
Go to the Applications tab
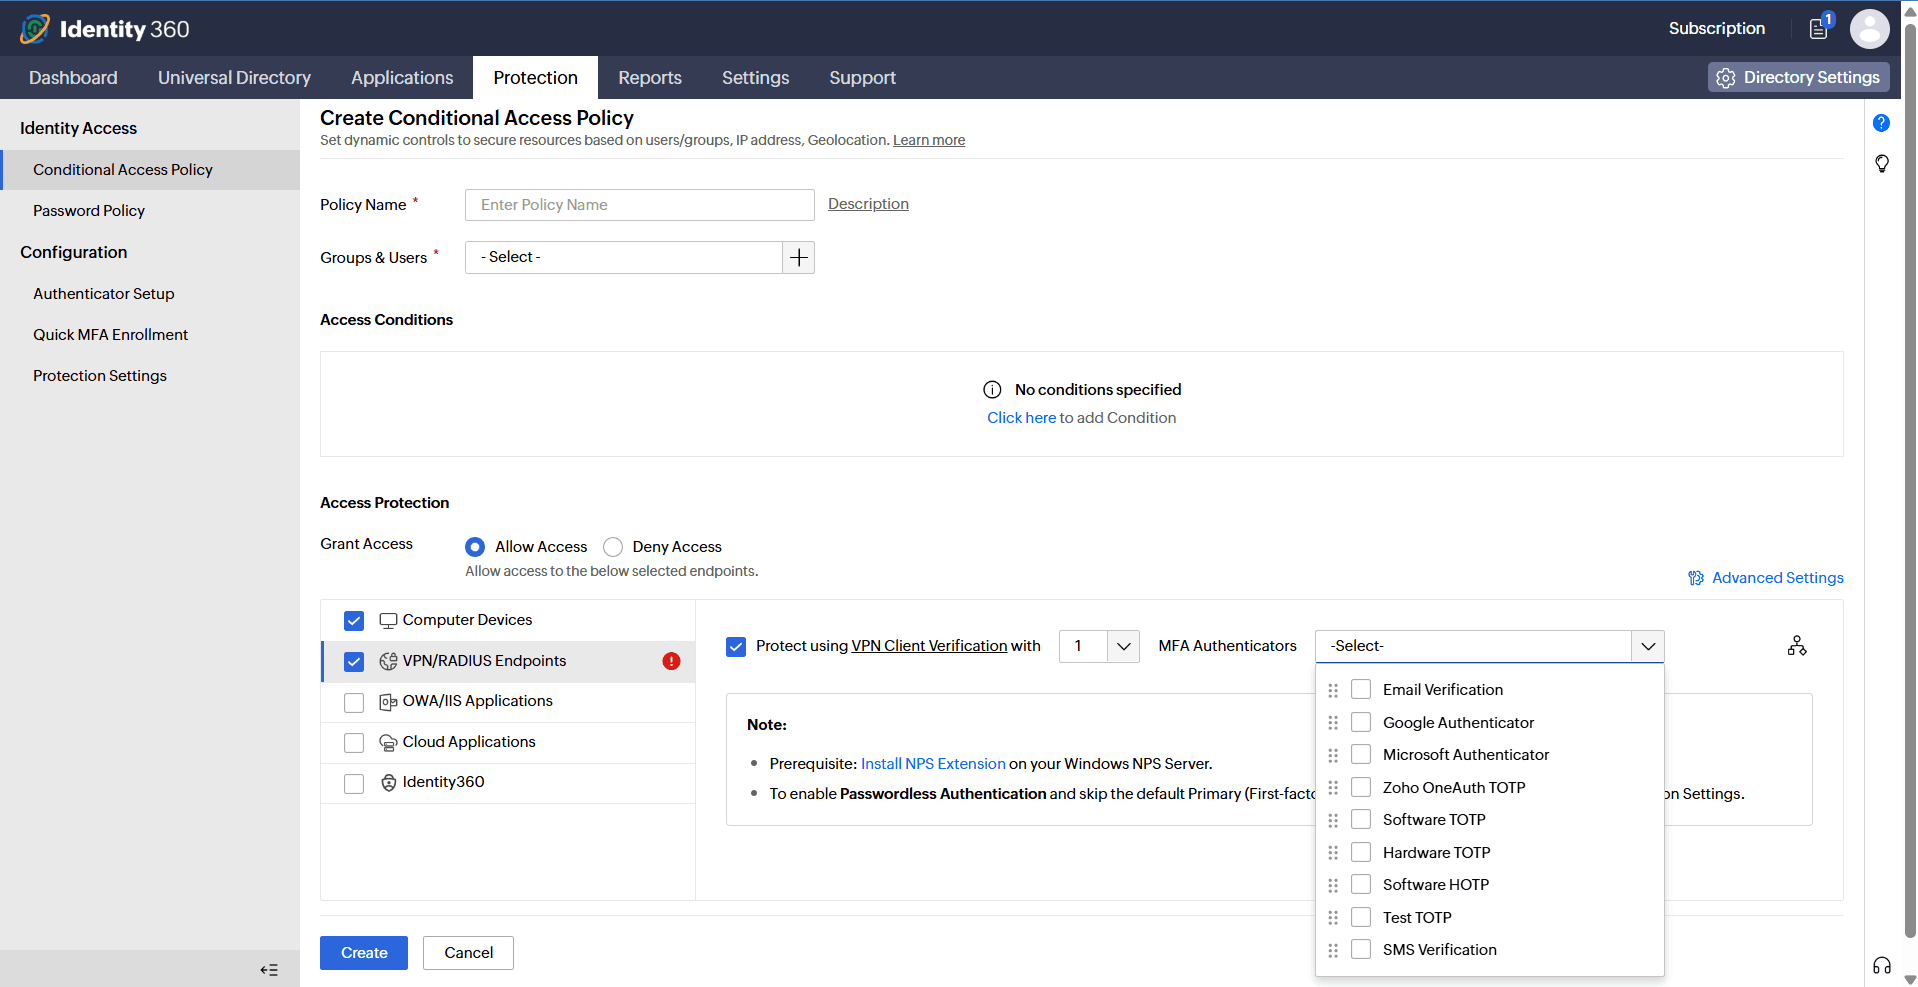pos(402,78)
